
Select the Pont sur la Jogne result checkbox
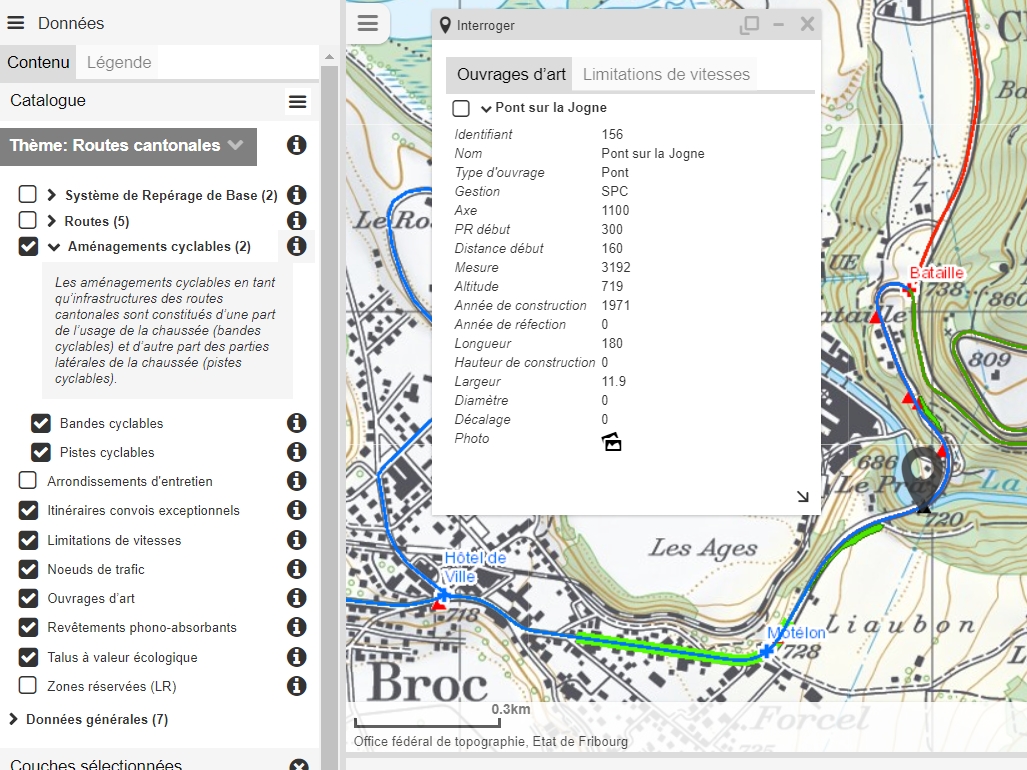tap(461, 108)
